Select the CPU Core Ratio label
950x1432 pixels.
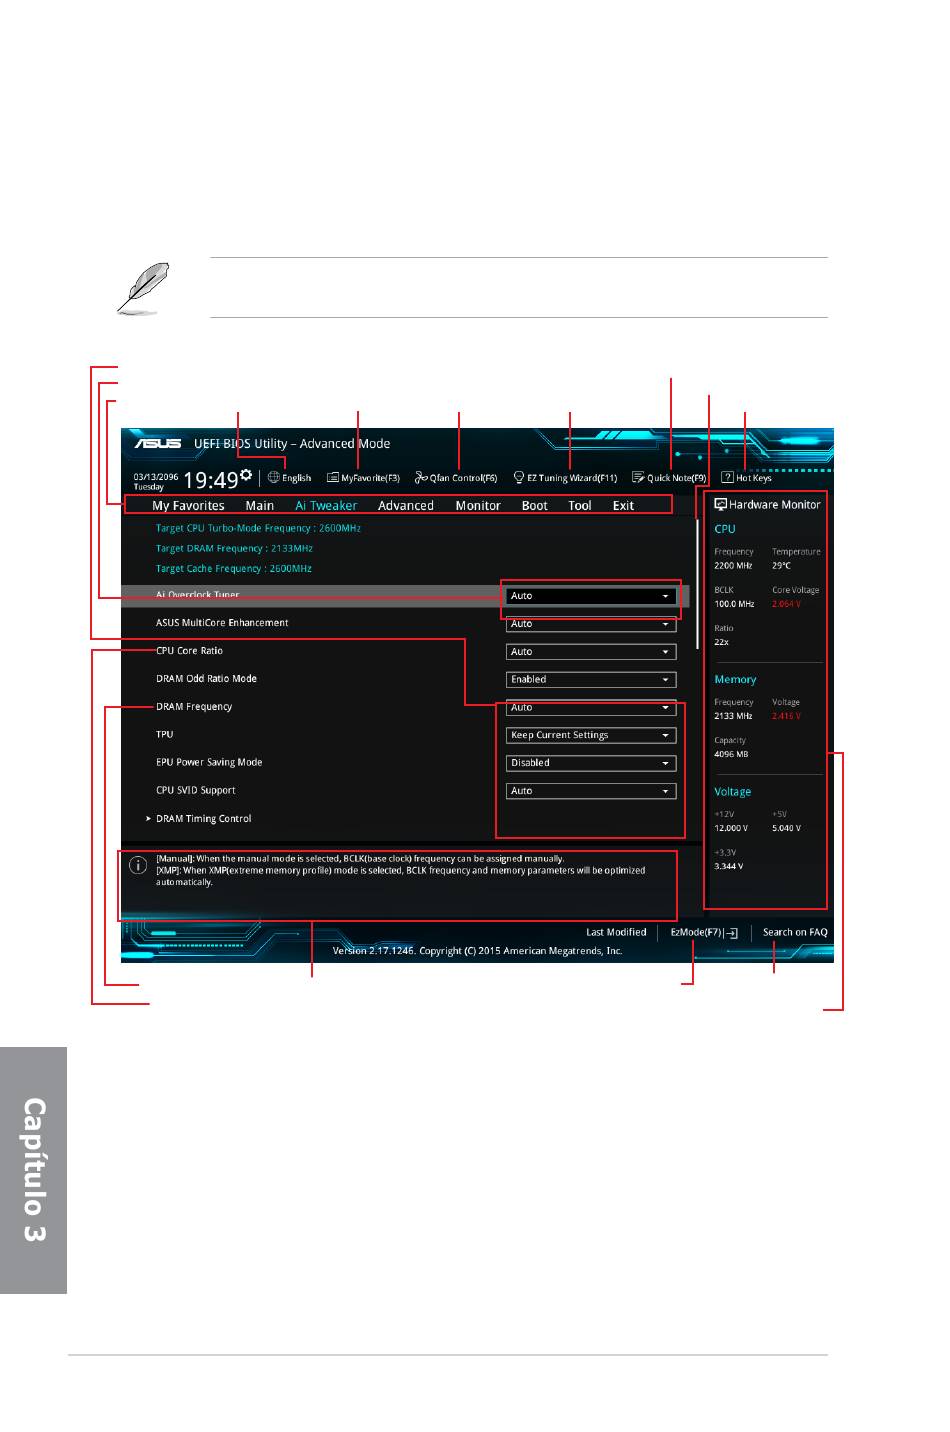(189, 651)
